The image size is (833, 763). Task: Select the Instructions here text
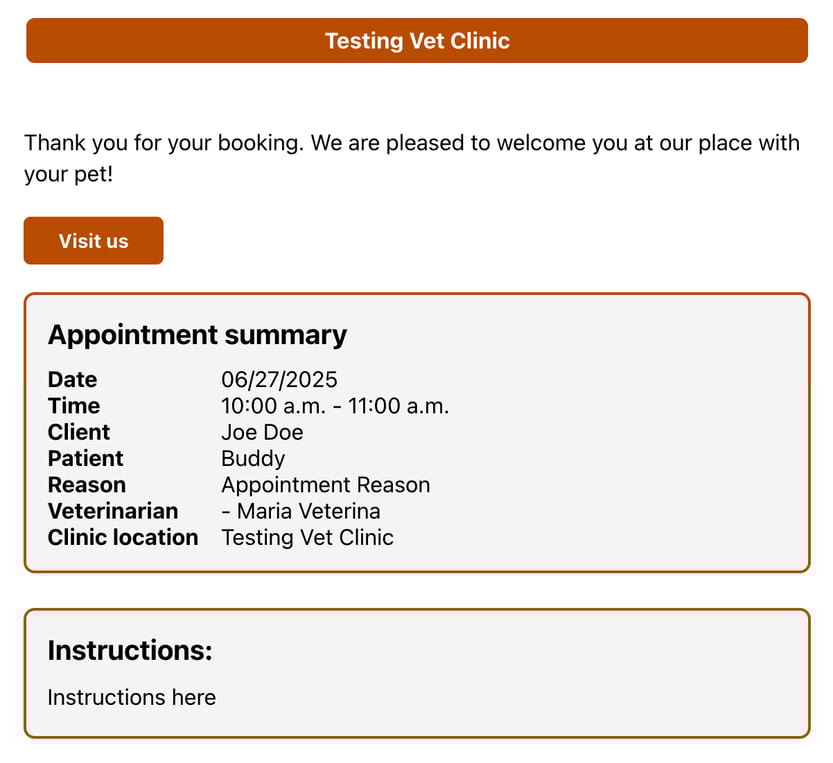coord(132,697)
